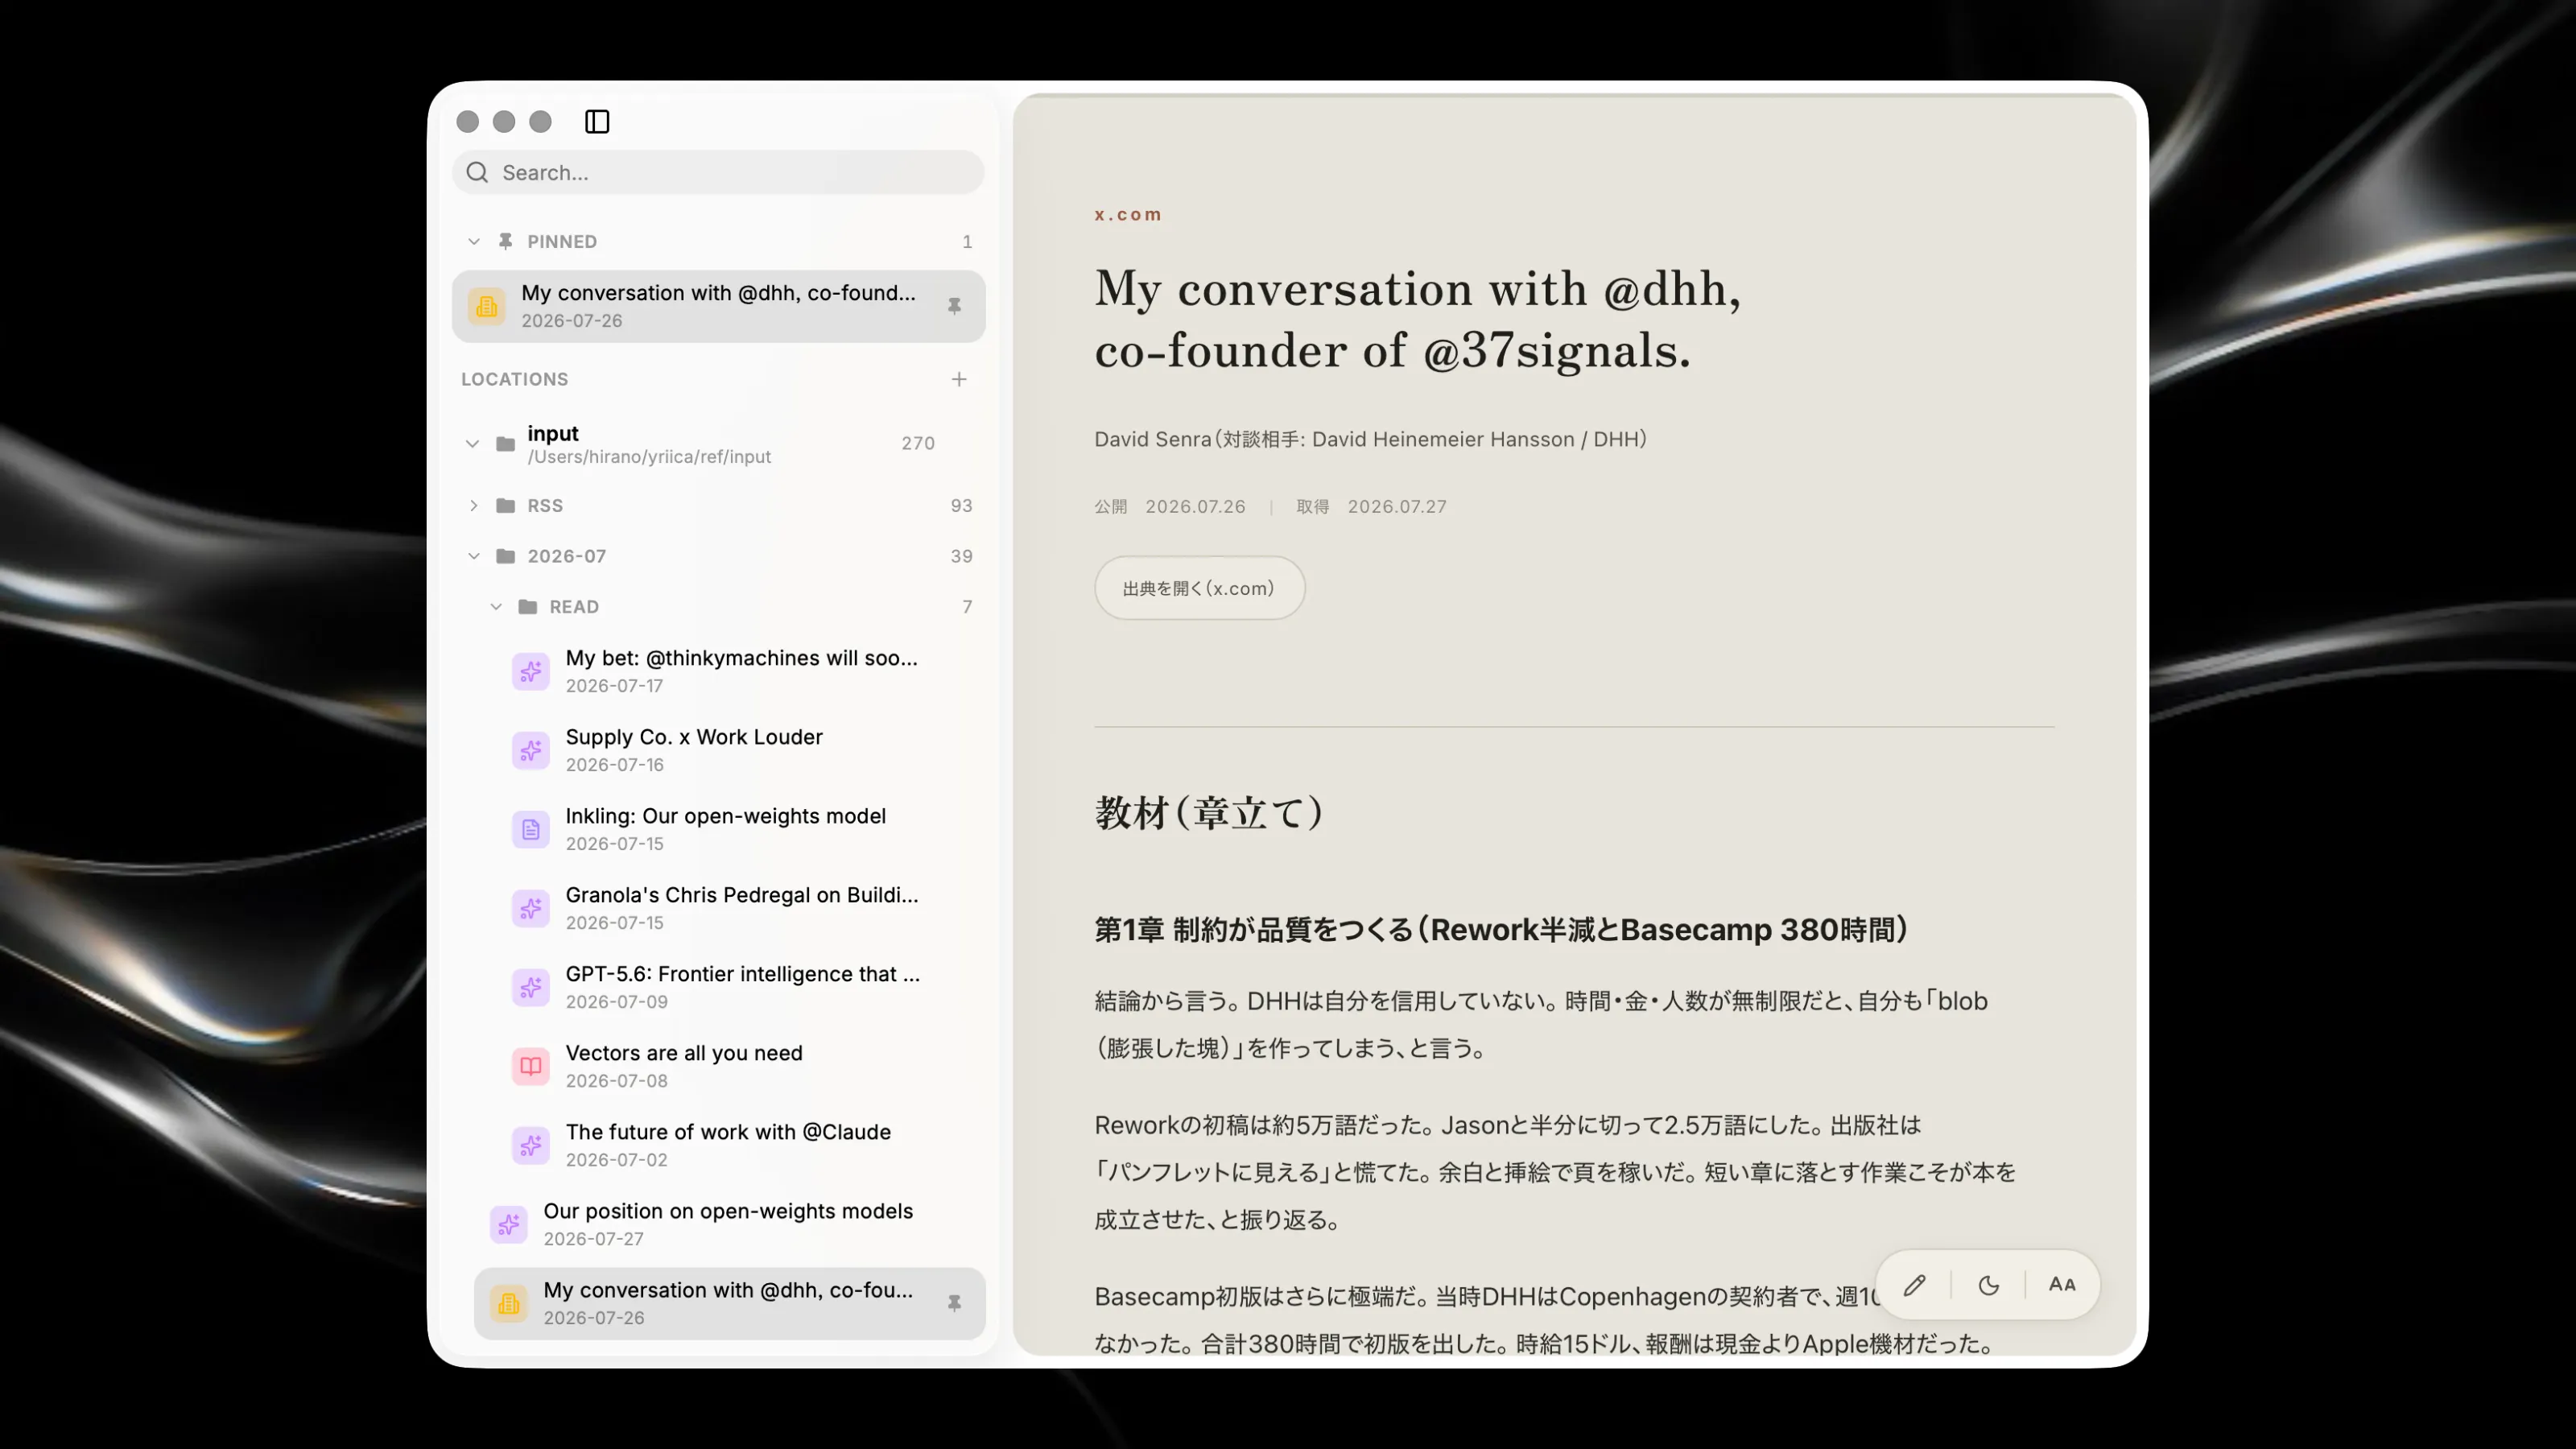The height and width of the screenshot is (1449, 2576).
Task: Unpin the pinned conversation via pin icon
Action: (x=954, y=306)
